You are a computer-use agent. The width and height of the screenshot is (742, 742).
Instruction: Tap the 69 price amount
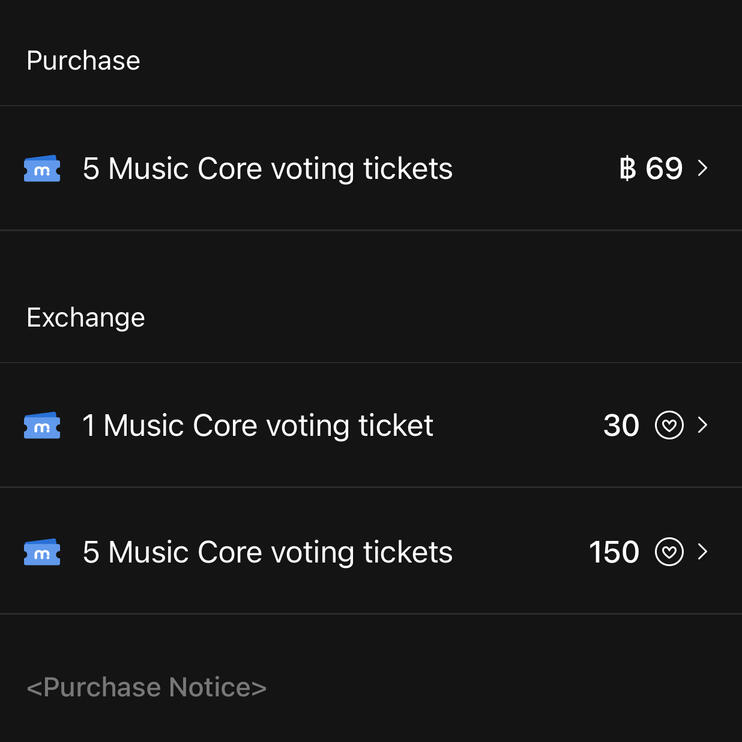[664, 169]
